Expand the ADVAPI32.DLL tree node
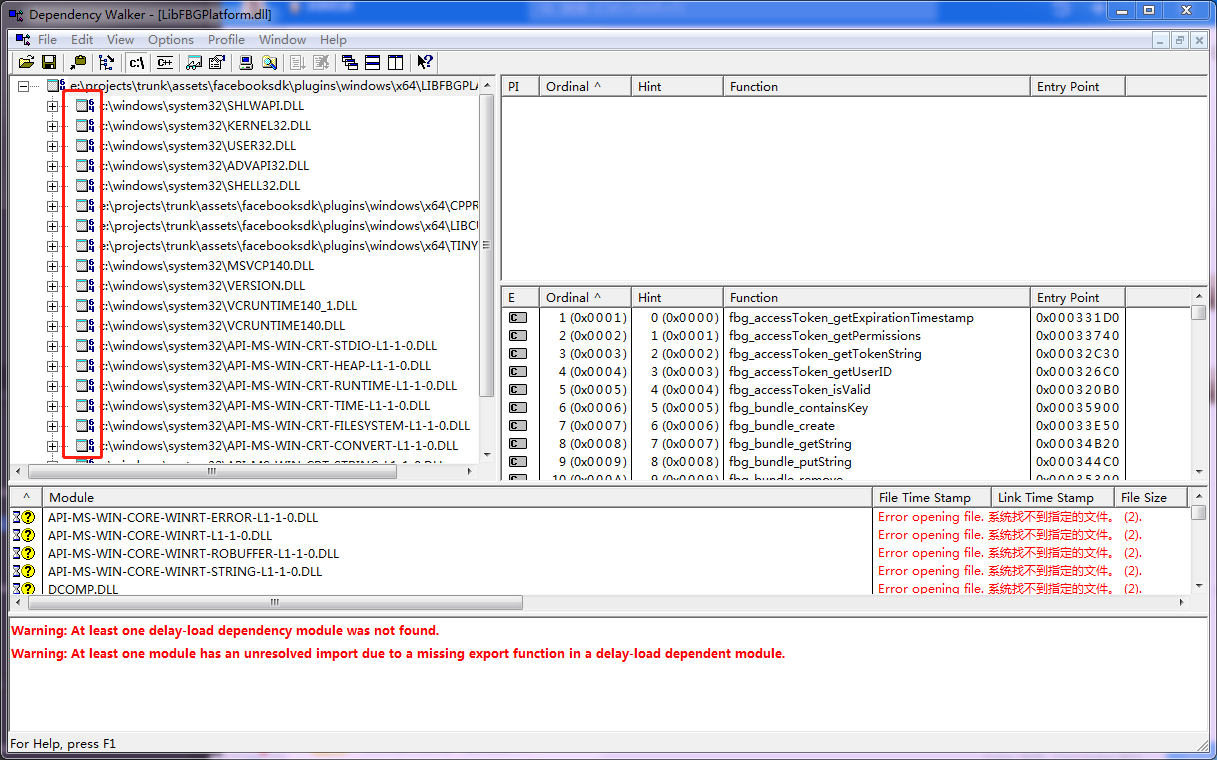The width and height of the screenshot is (1217, 760). tap(52, 166)
